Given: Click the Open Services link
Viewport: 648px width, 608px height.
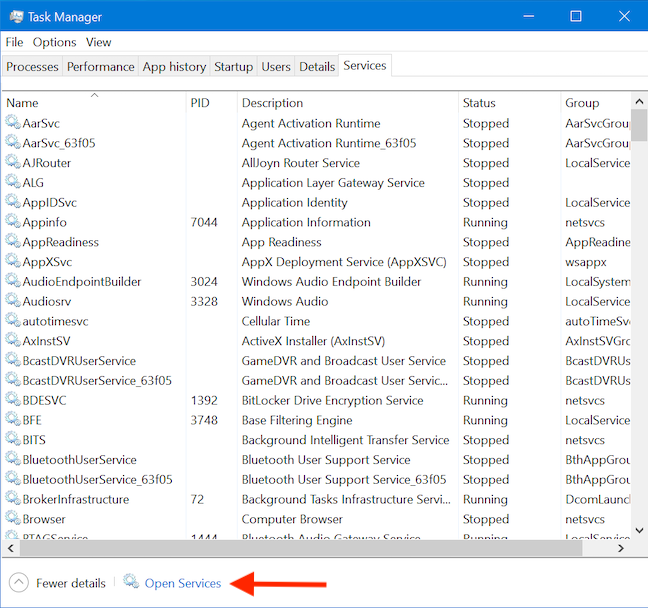Looking at the screenshot, I should click(x=183, y=583).
